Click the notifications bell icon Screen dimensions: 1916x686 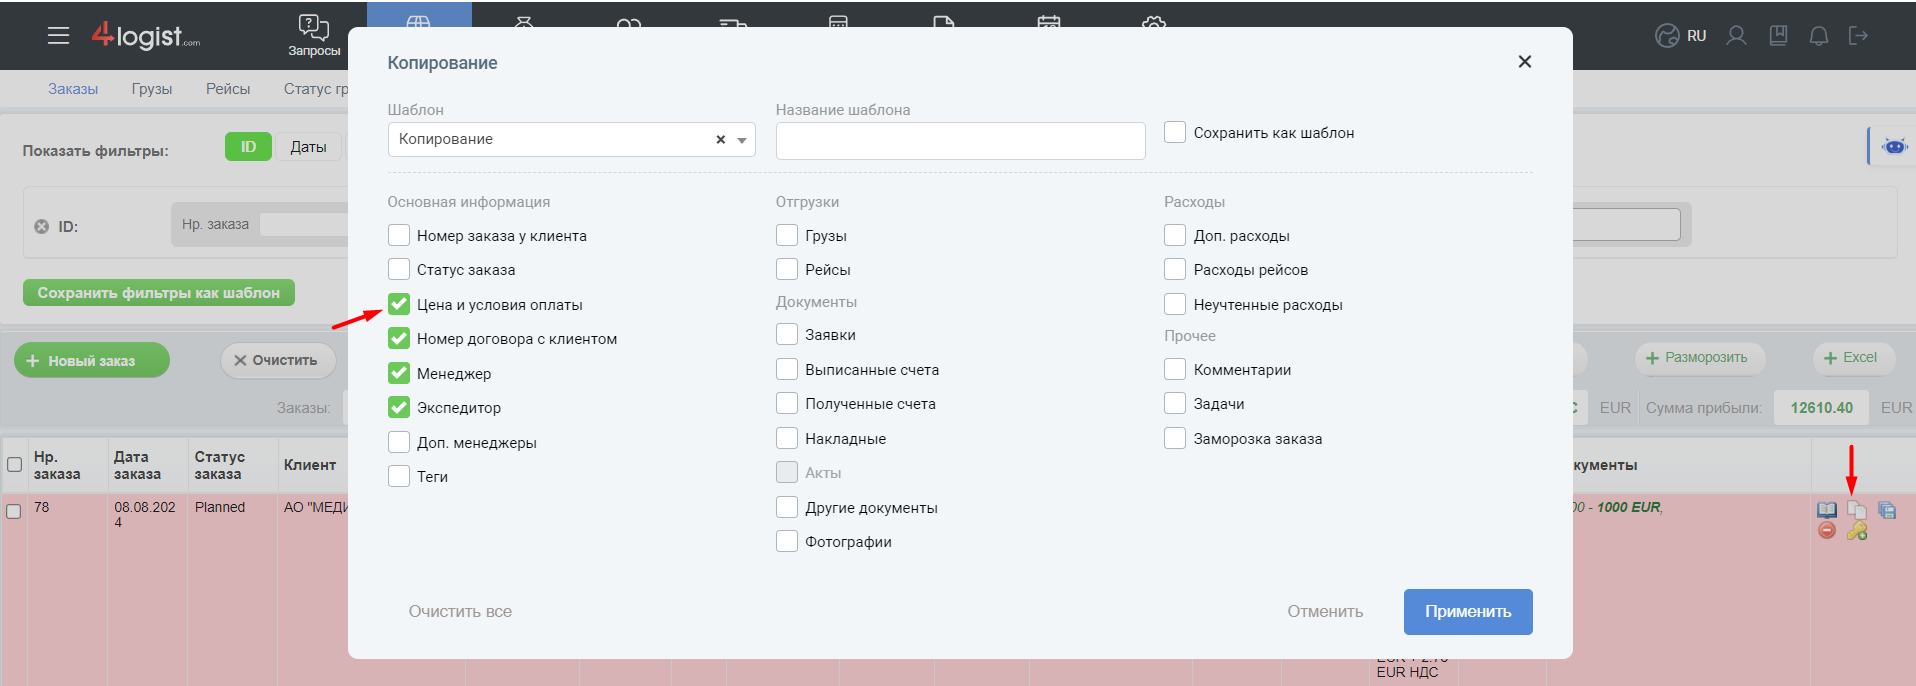(x=1818, y=36)
